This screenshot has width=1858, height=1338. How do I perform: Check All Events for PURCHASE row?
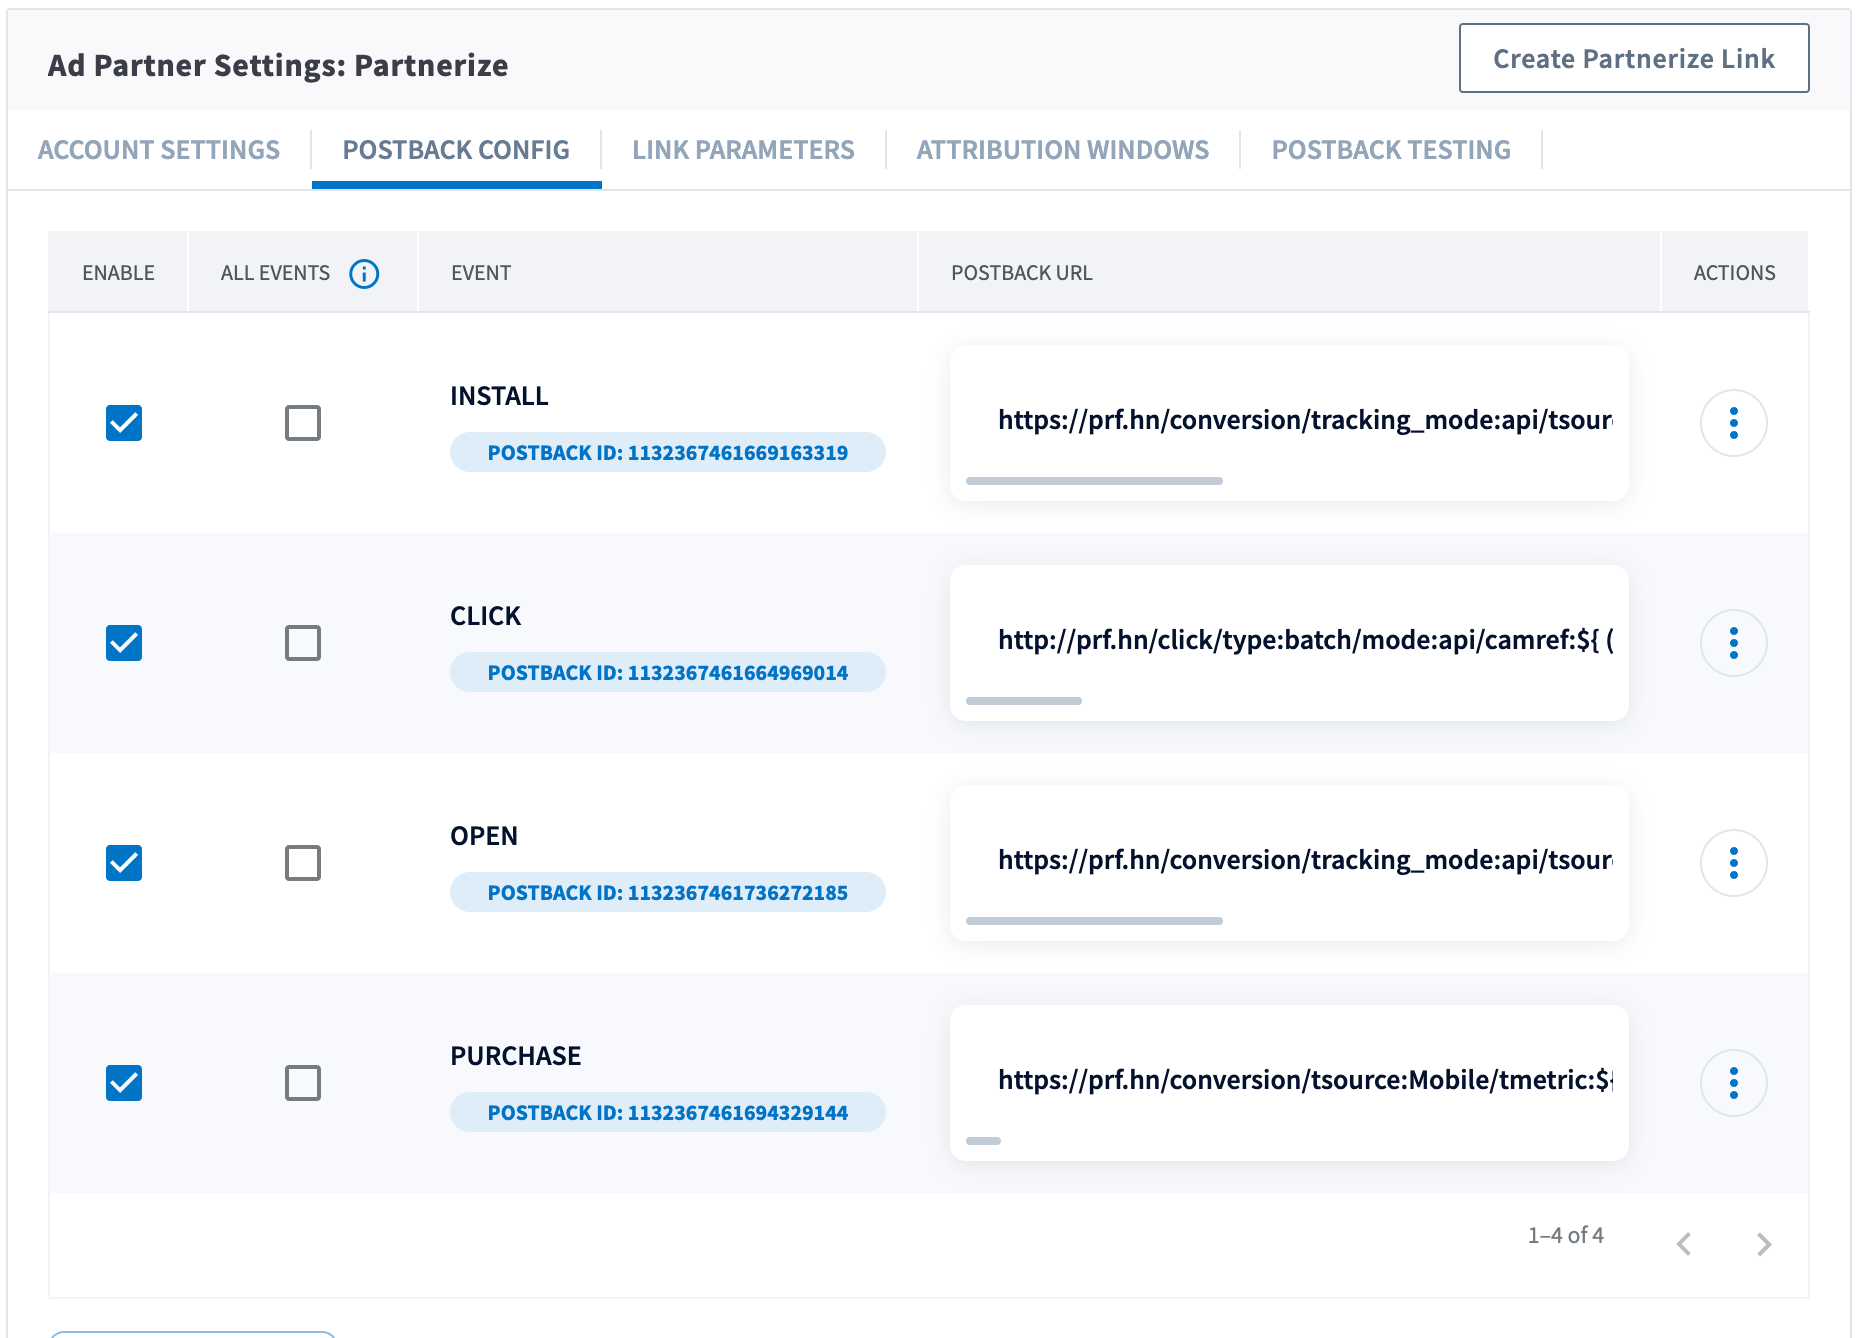coord(303,1083)
